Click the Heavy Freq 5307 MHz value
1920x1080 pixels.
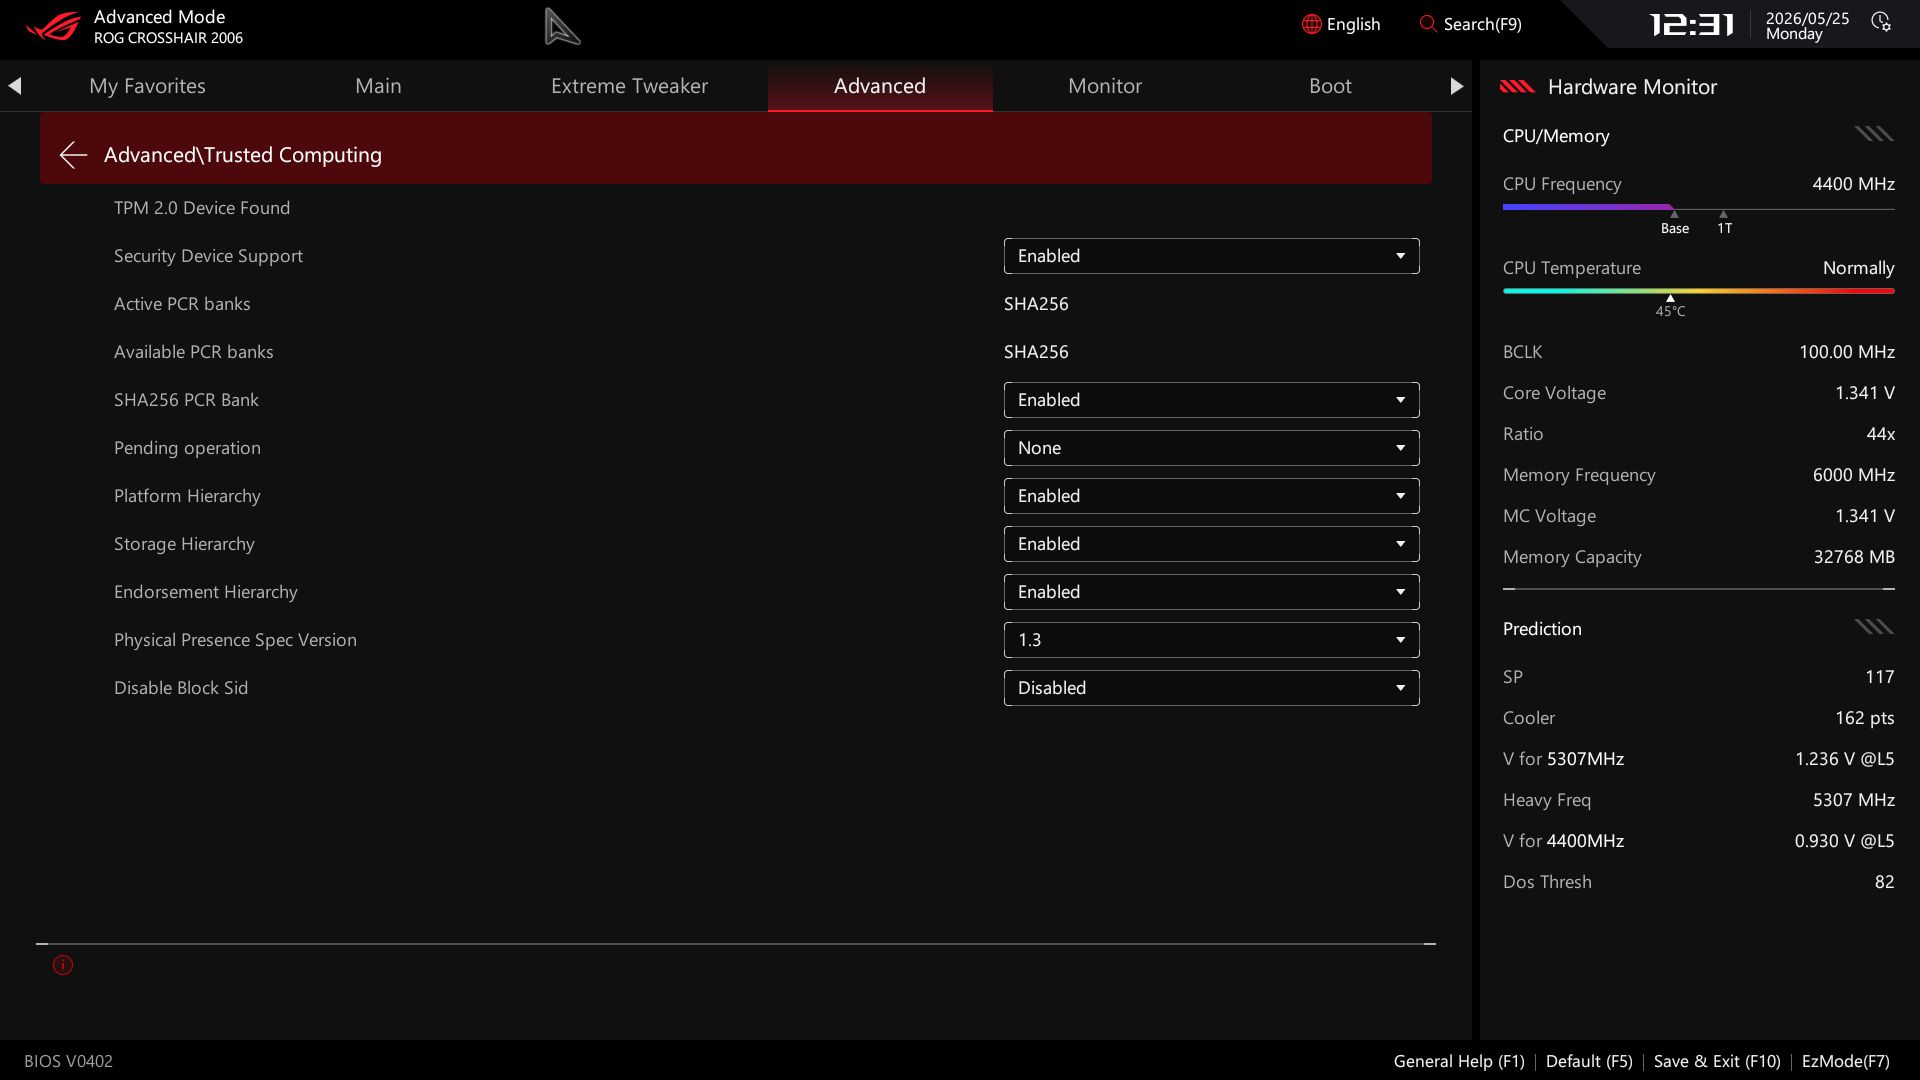(x=1853, y=800)
